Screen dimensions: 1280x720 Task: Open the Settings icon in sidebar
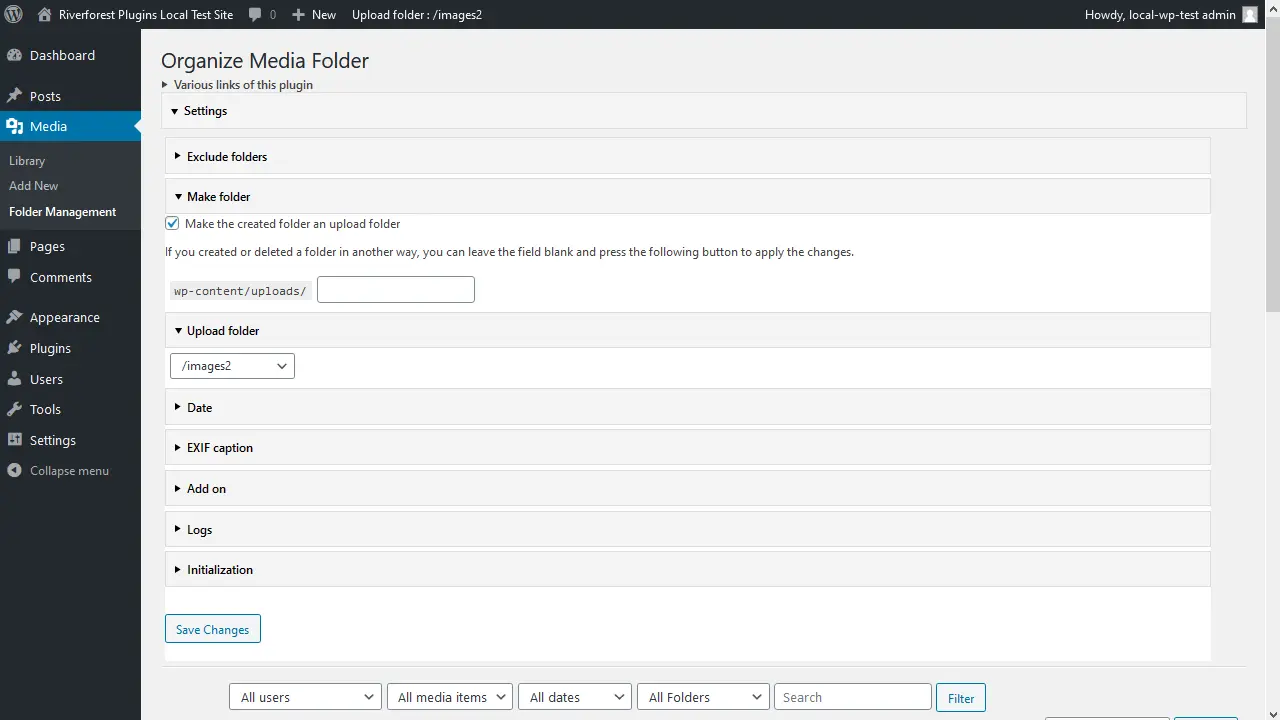pos(17,440)
